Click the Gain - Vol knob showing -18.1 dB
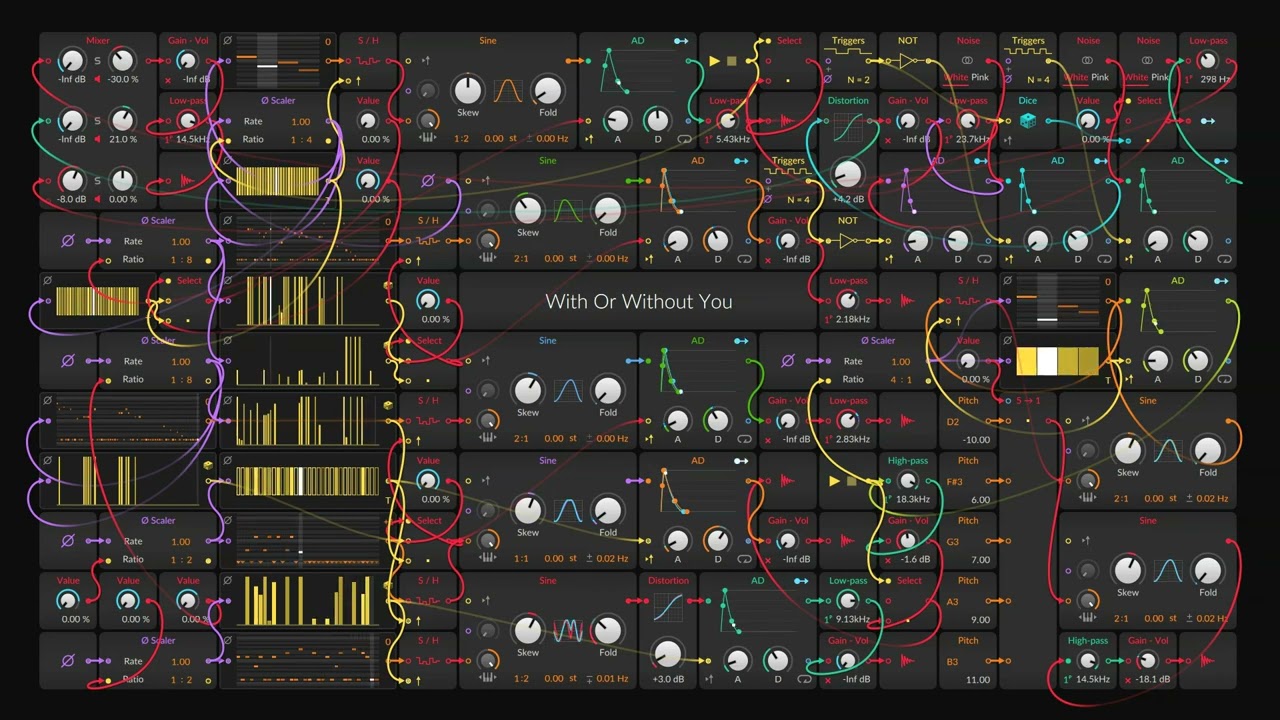1280x720 pixels. coord(1148,661)
